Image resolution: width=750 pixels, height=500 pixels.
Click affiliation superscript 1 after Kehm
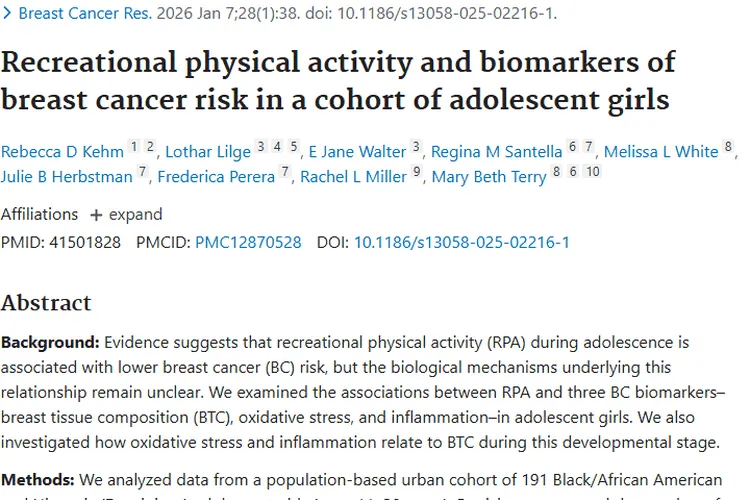pyautogui.click(x=134, y=147)
